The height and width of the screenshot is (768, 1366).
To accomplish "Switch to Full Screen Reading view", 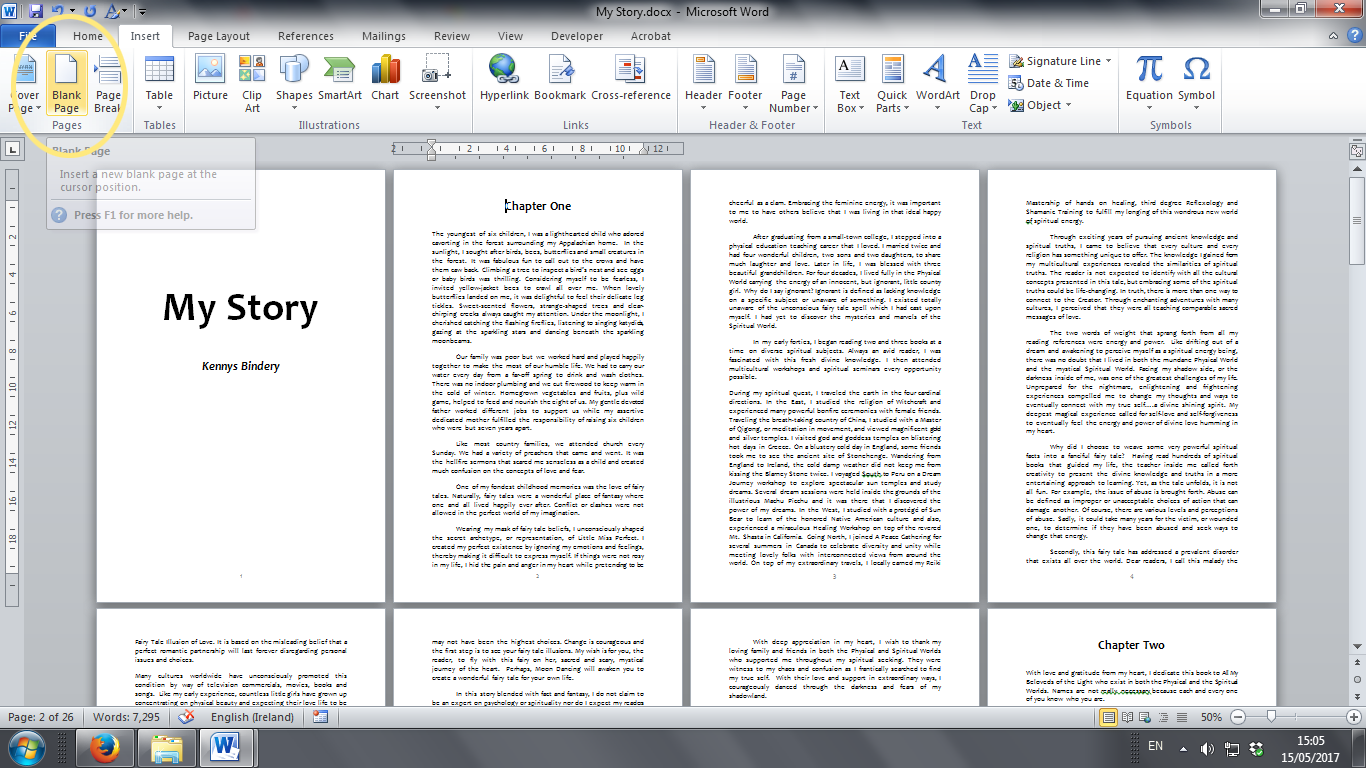I will [x=1127, y=718].
